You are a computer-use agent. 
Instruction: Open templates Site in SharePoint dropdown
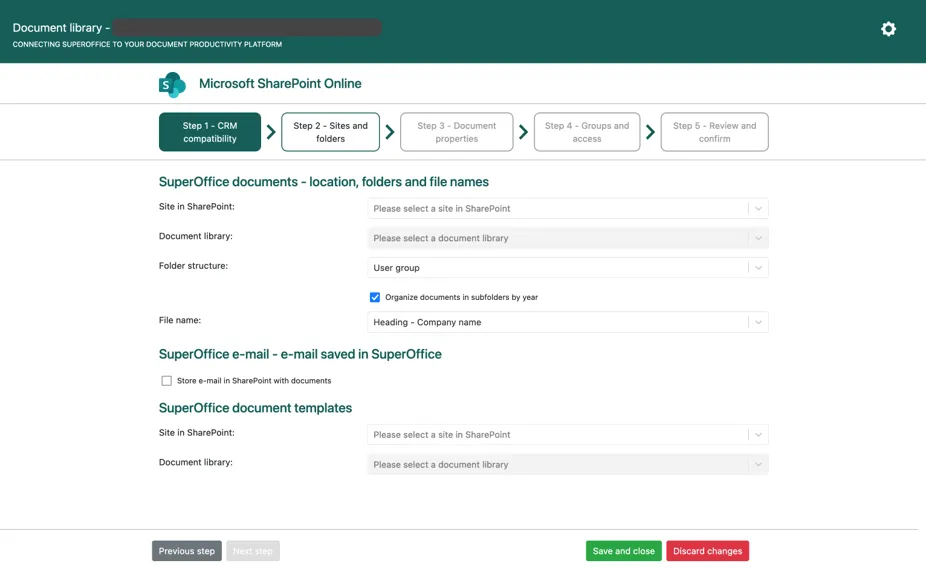click(758, 435)
